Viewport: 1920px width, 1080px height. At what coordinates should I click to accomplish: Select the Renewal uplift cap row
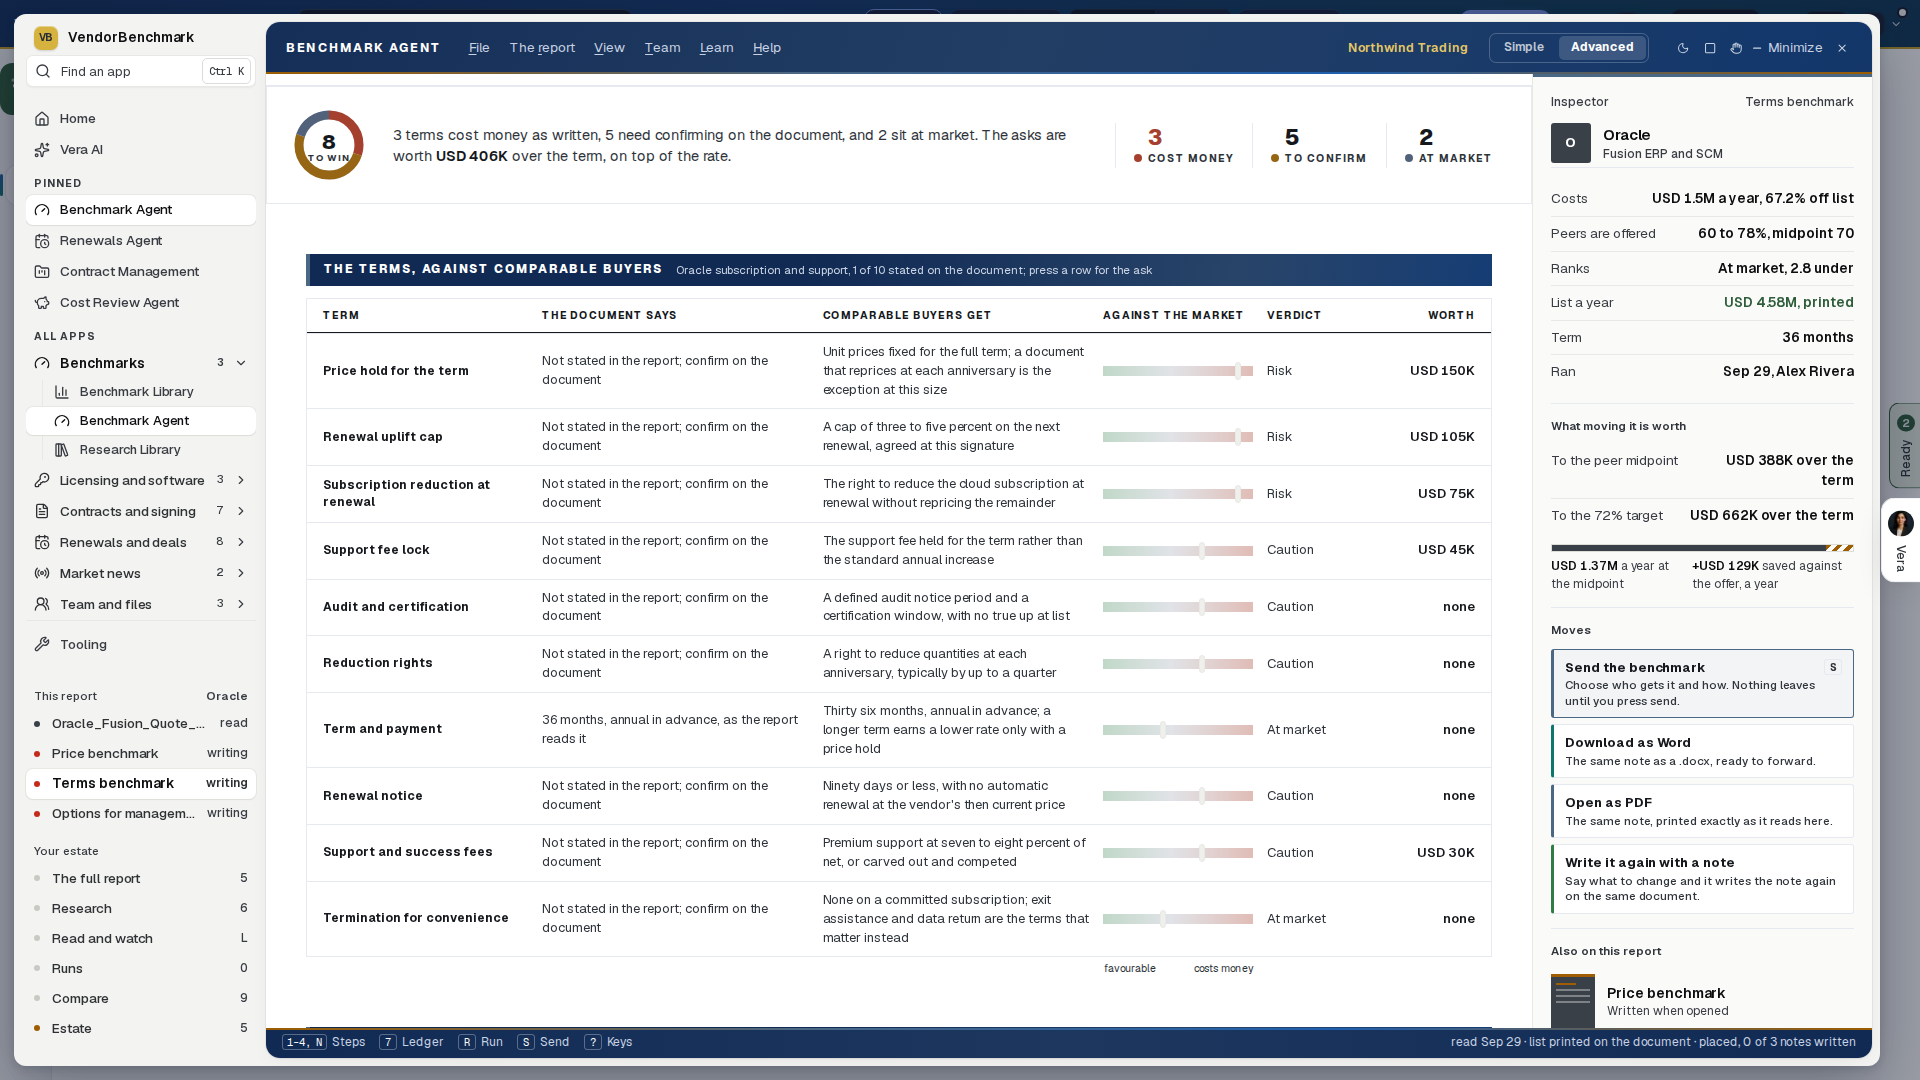coord(898,437)
